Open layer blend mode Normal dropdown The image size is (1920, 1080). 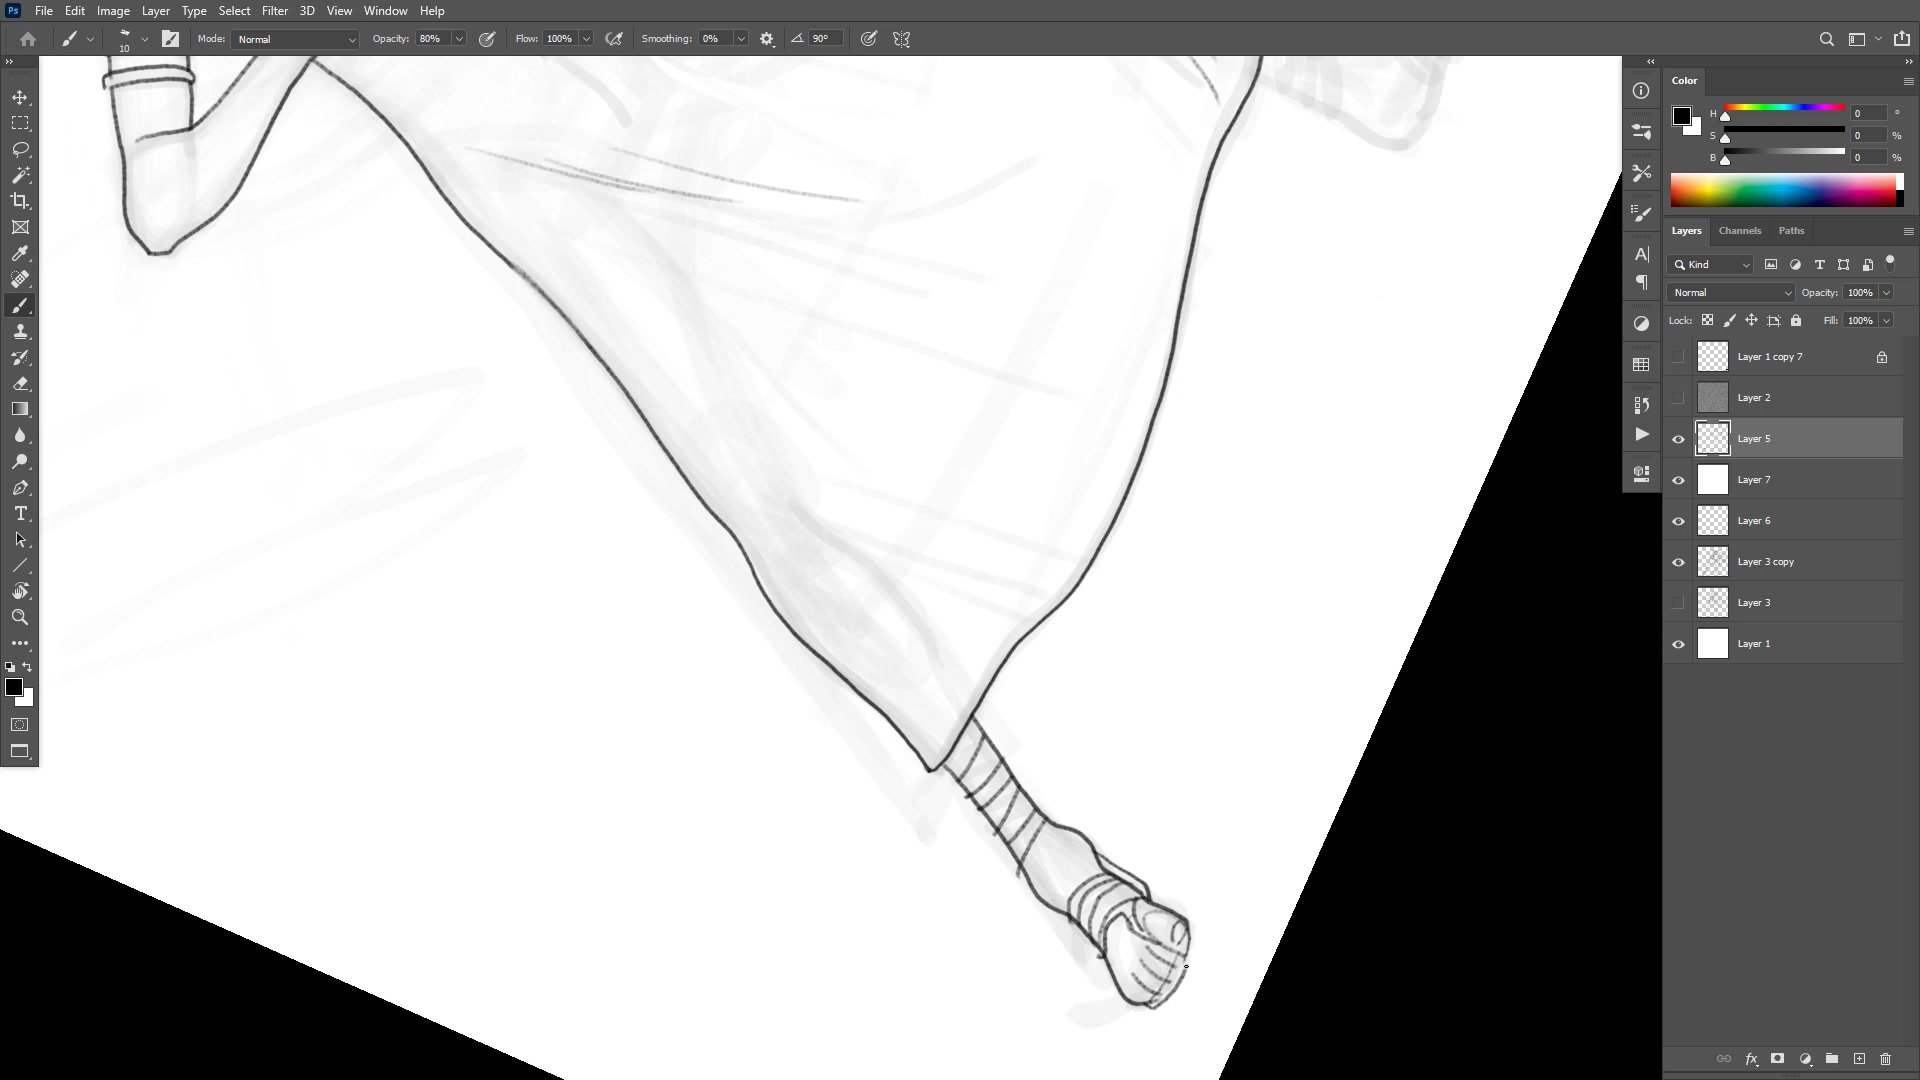coord(1731,292)
